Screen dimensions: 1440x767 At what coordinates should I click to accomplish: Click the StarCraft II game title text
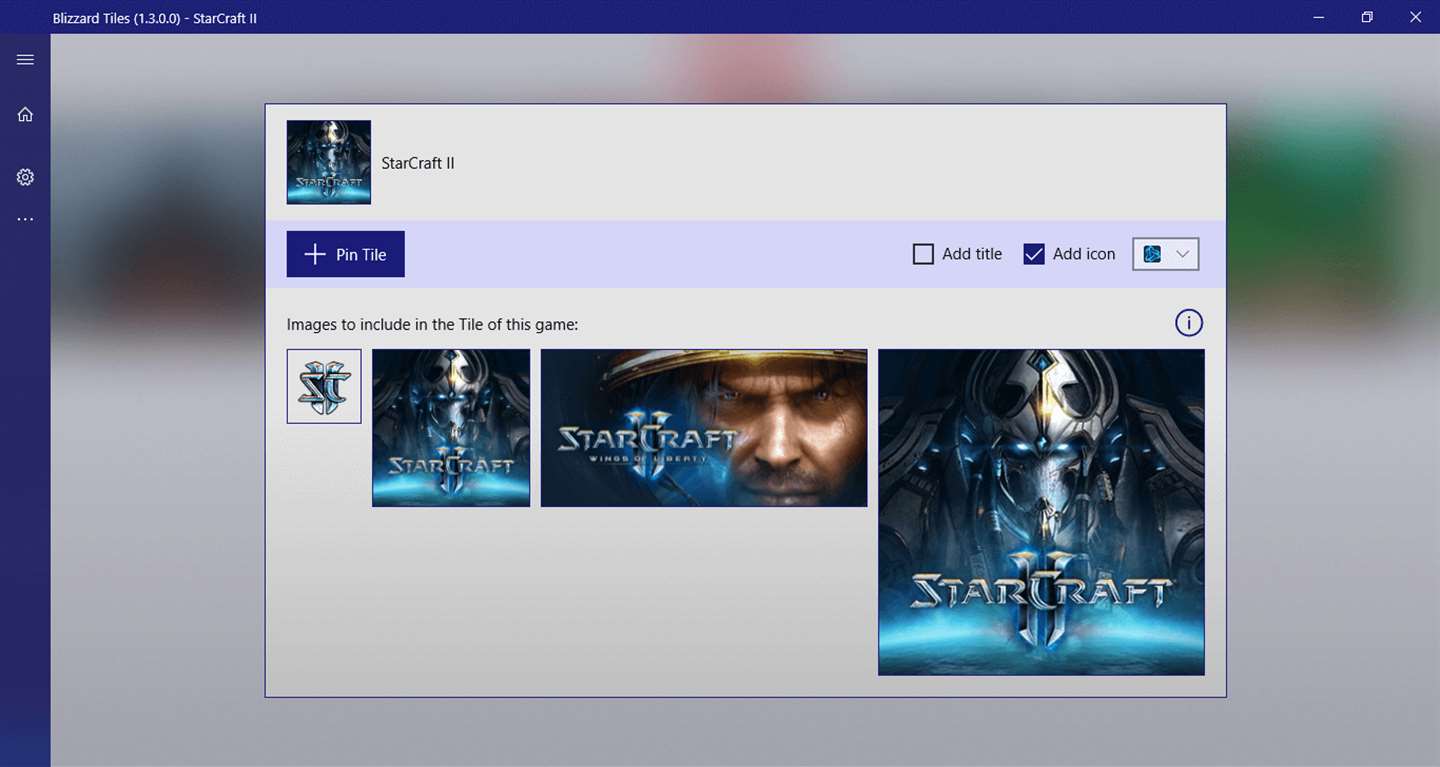pyautogui.click(x=418, y=163)
